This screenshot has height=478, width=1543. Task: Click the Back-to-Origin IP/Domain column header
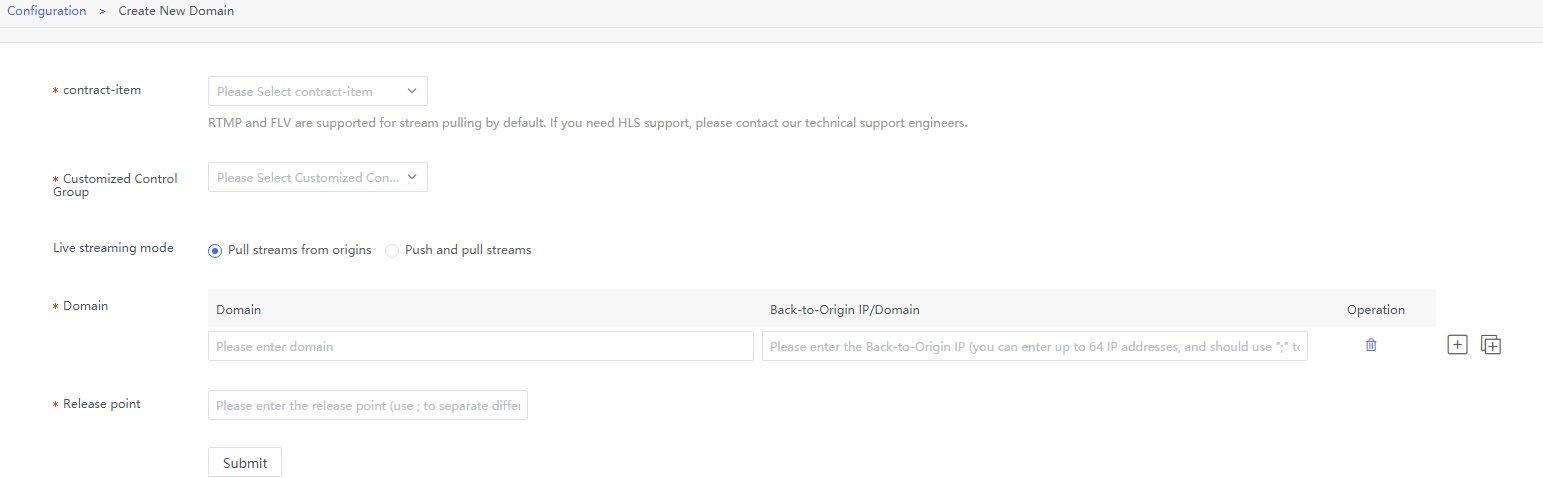844,310
